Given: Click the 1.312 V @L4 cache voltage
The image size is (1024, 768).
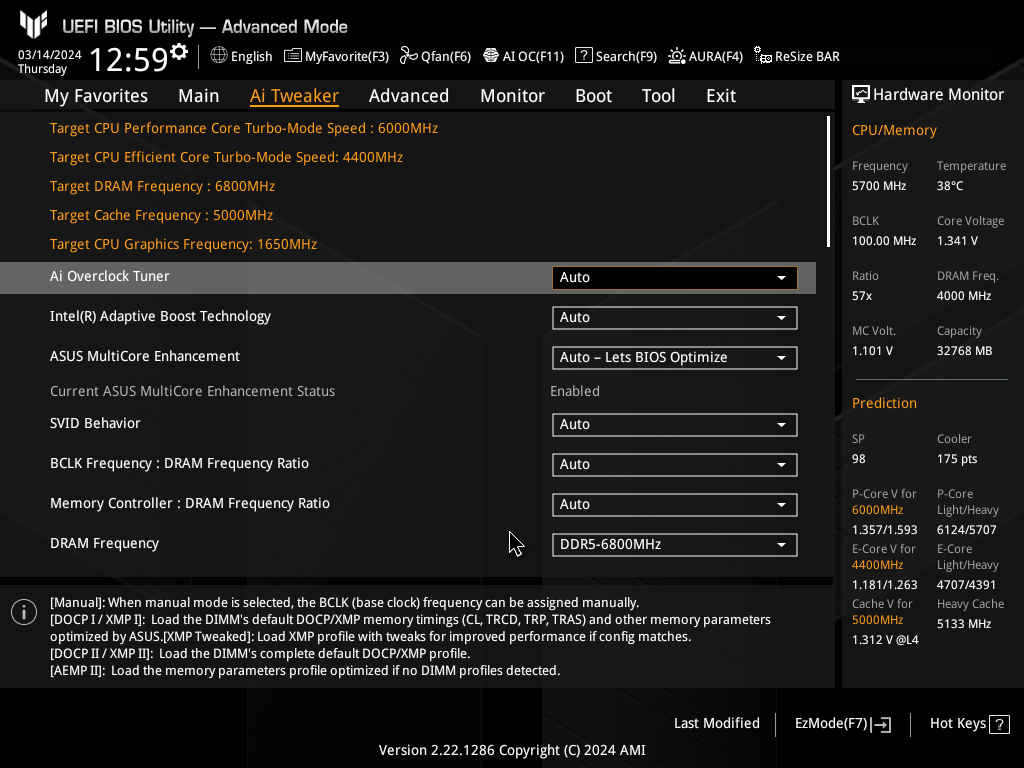Looking at the screenshot, I should (885, 640).
